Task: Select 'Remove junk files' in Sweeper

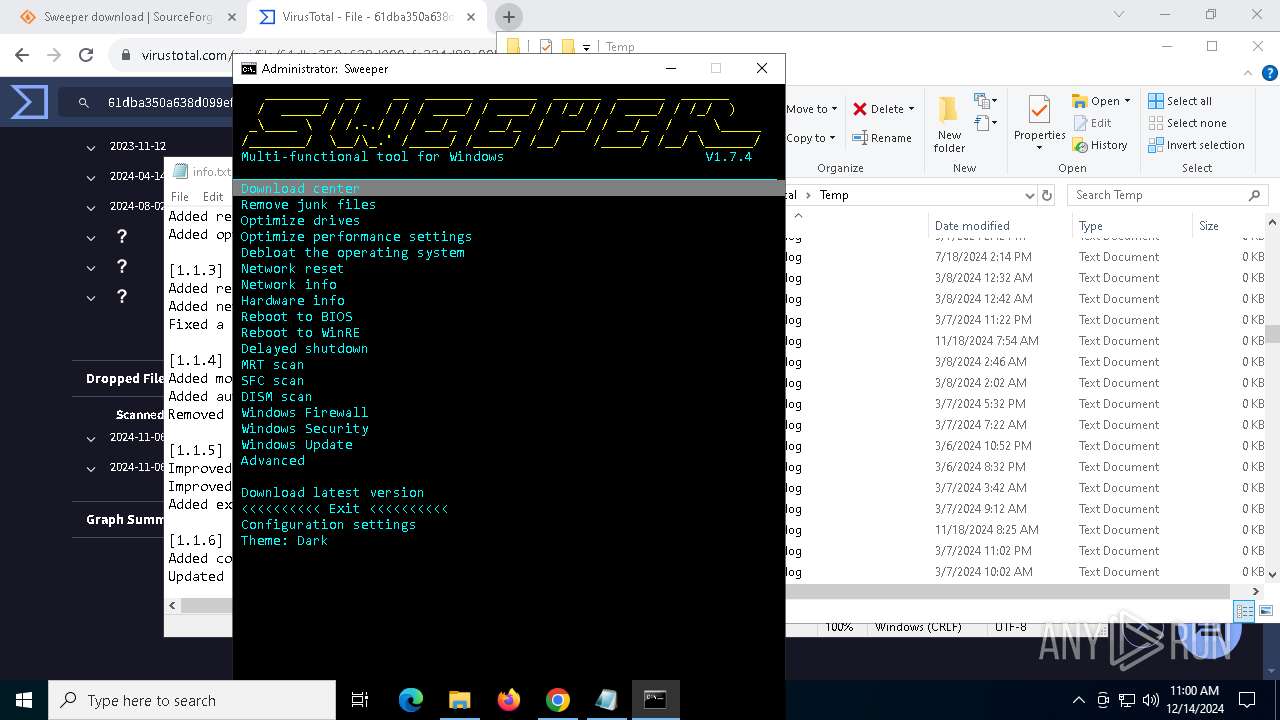Action: [x=308, y=204]
